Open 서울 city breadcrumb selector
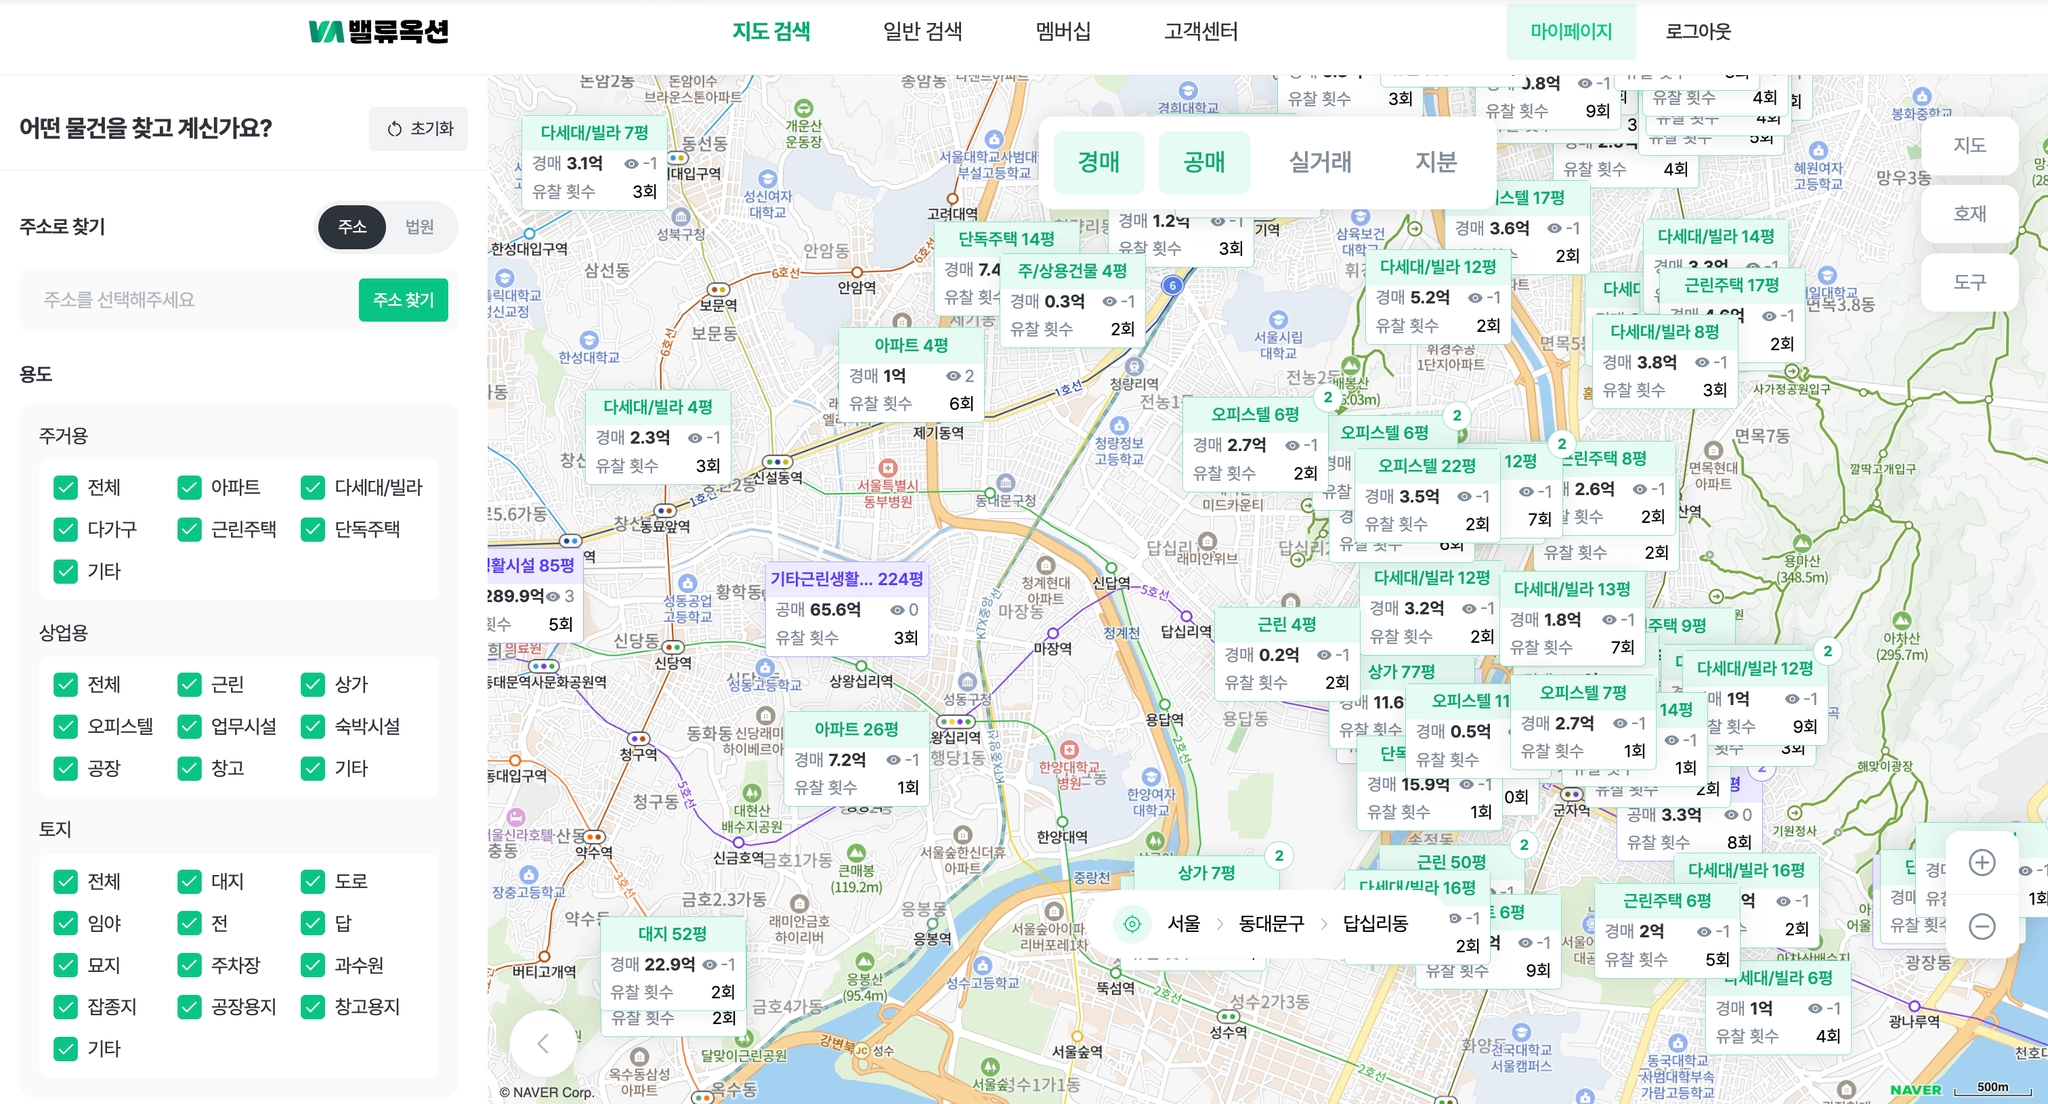The height and width of the screenshot is (1104, 2048). [x=1184, y=924]
